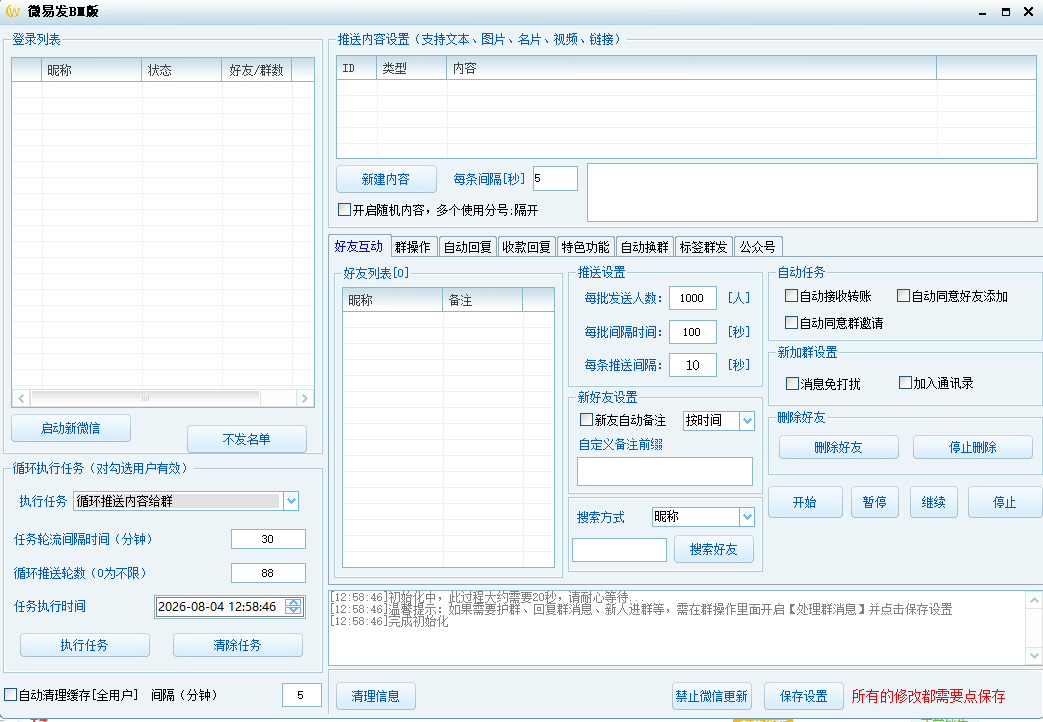
Task: Click the 清理信息 button
Action: point(376,696)
